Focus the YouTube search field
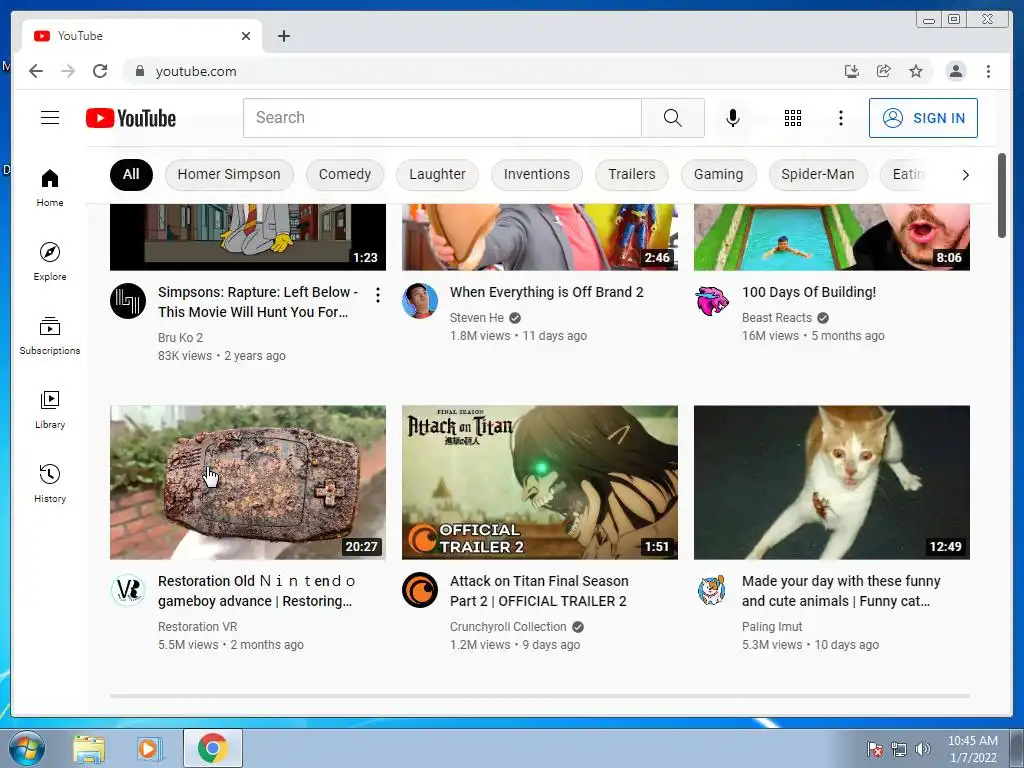The width and height of the screenshot is (1024, 768). tap(442, 118)
